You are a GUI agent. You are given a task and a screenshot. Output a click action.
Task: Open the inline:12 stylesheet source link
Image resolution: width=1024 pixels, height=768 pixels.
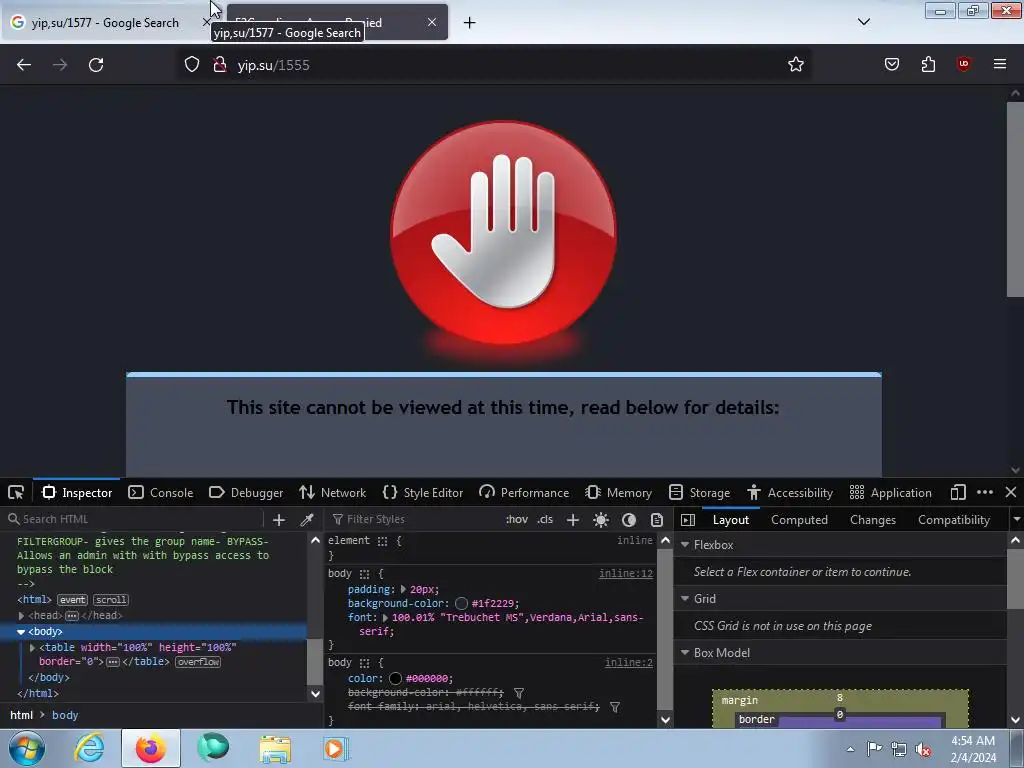[x=626, y=574]
